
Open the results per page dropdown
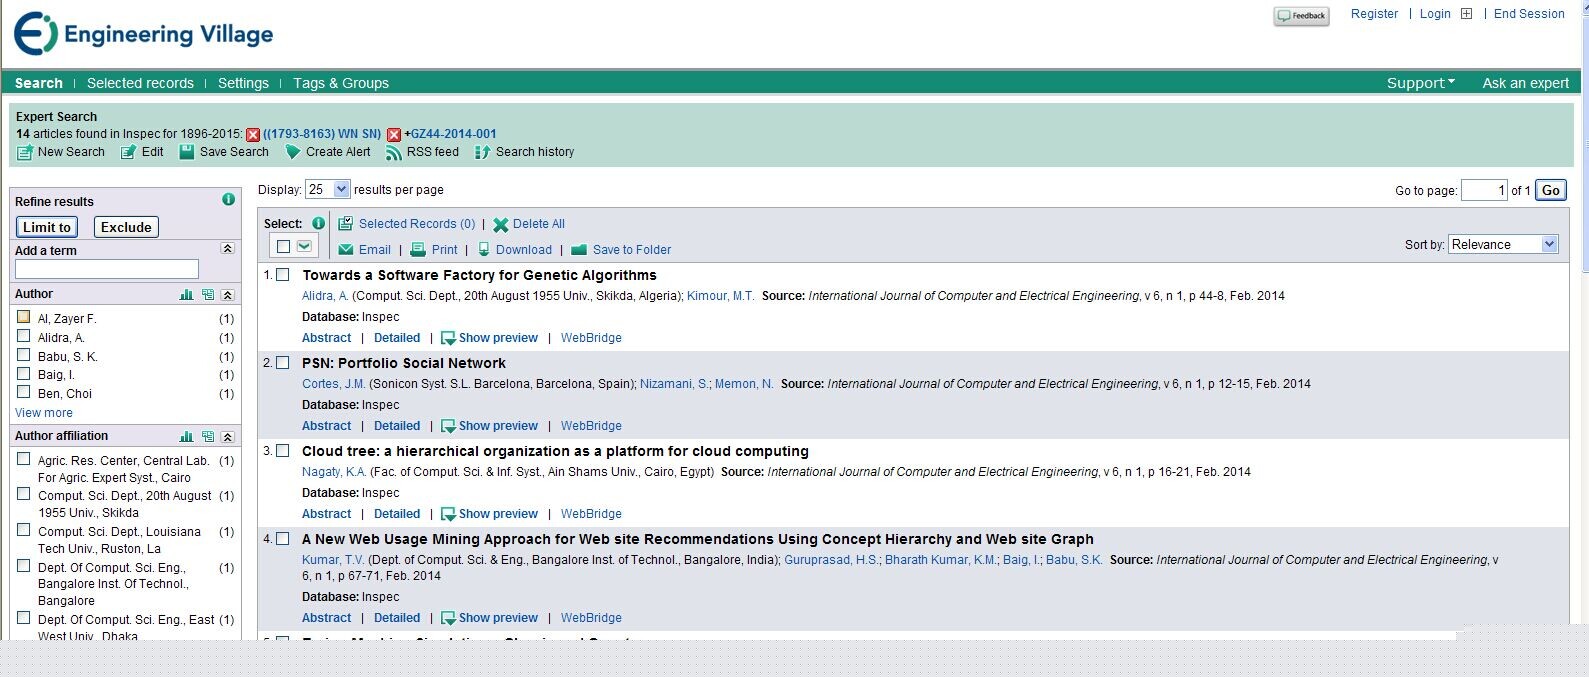tap(329, 189)
